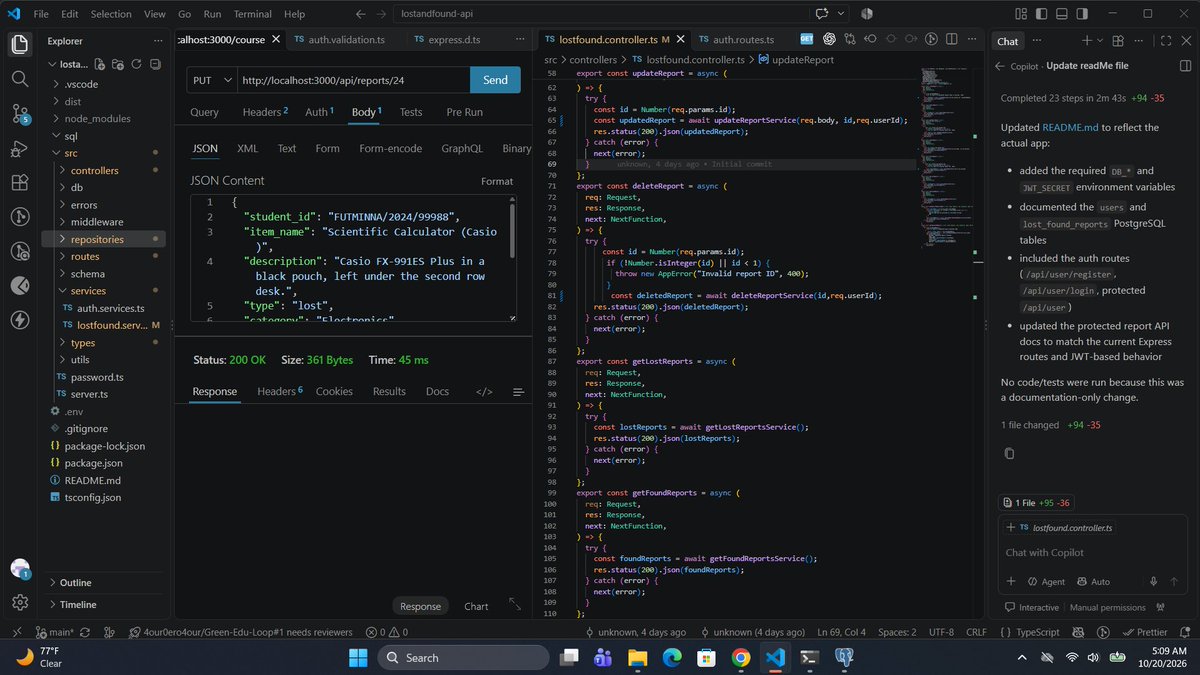The image size is (1200, 675).
Task: Toggle Interactive mode in chat
Action: [1032, 607]
